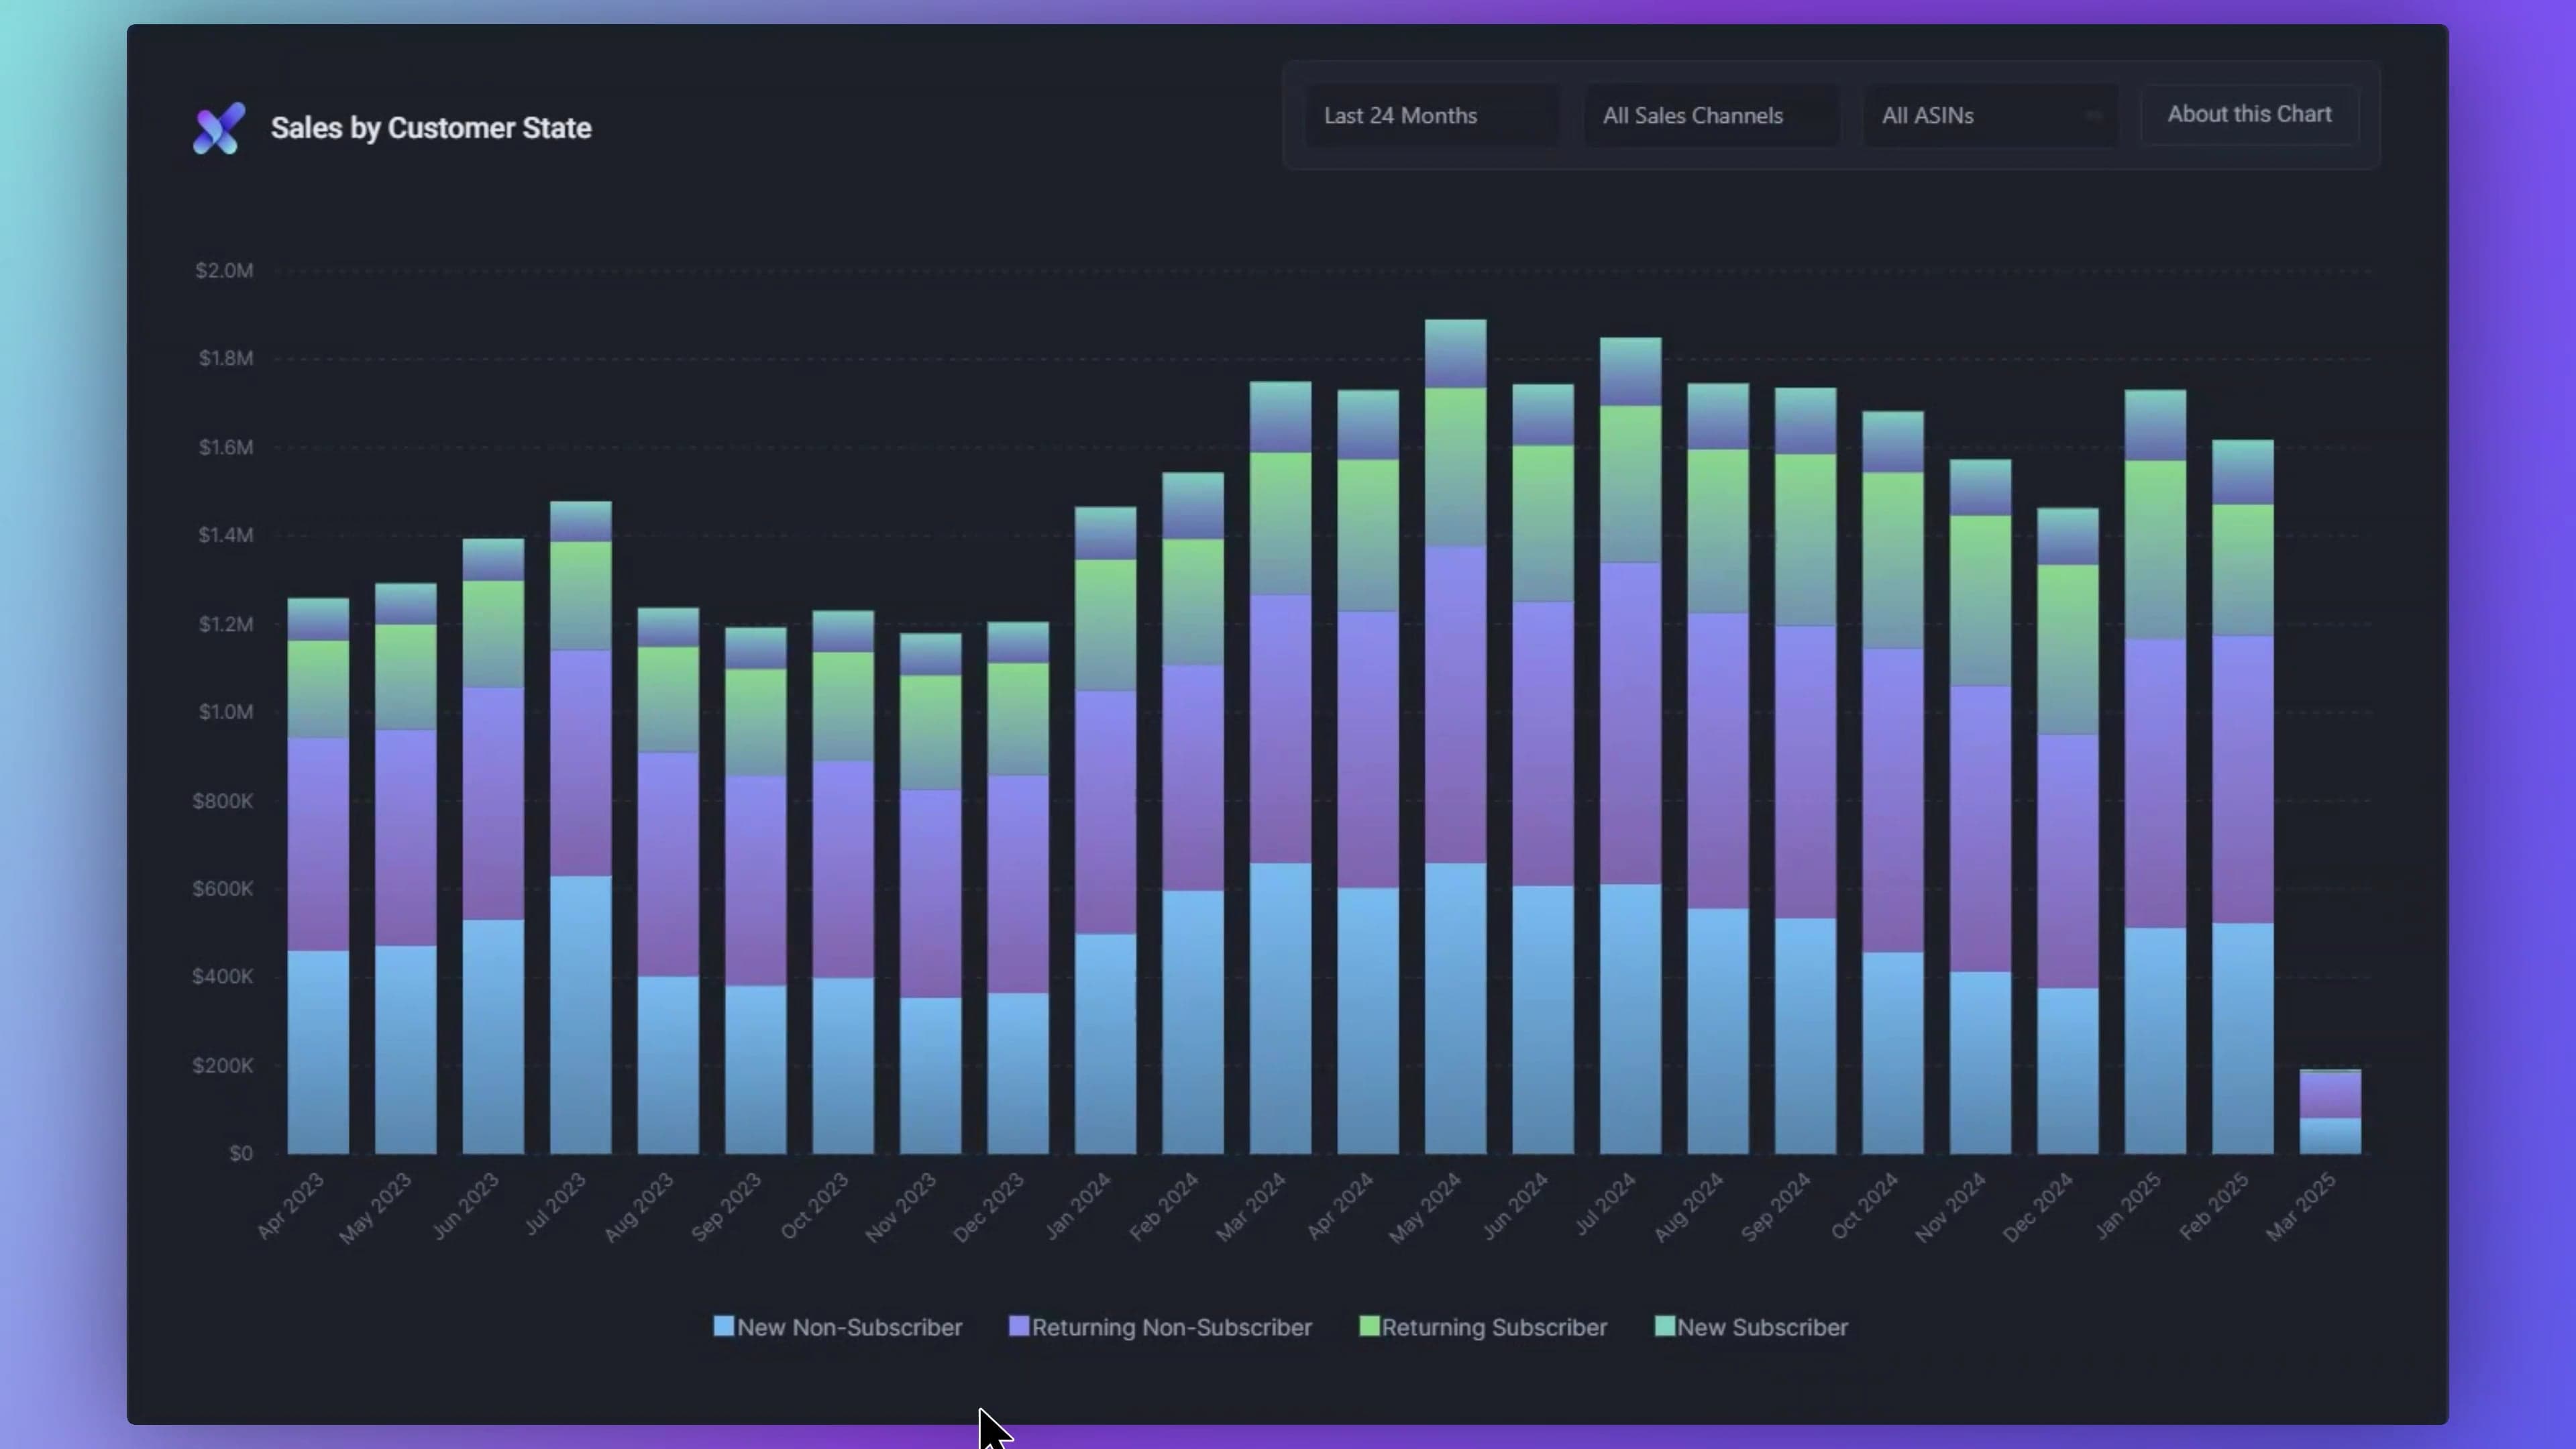Click the May 2024 x-axis label
Screen dimensions: 2576x1449
pyautogui.click(x=1425, y=1208)
